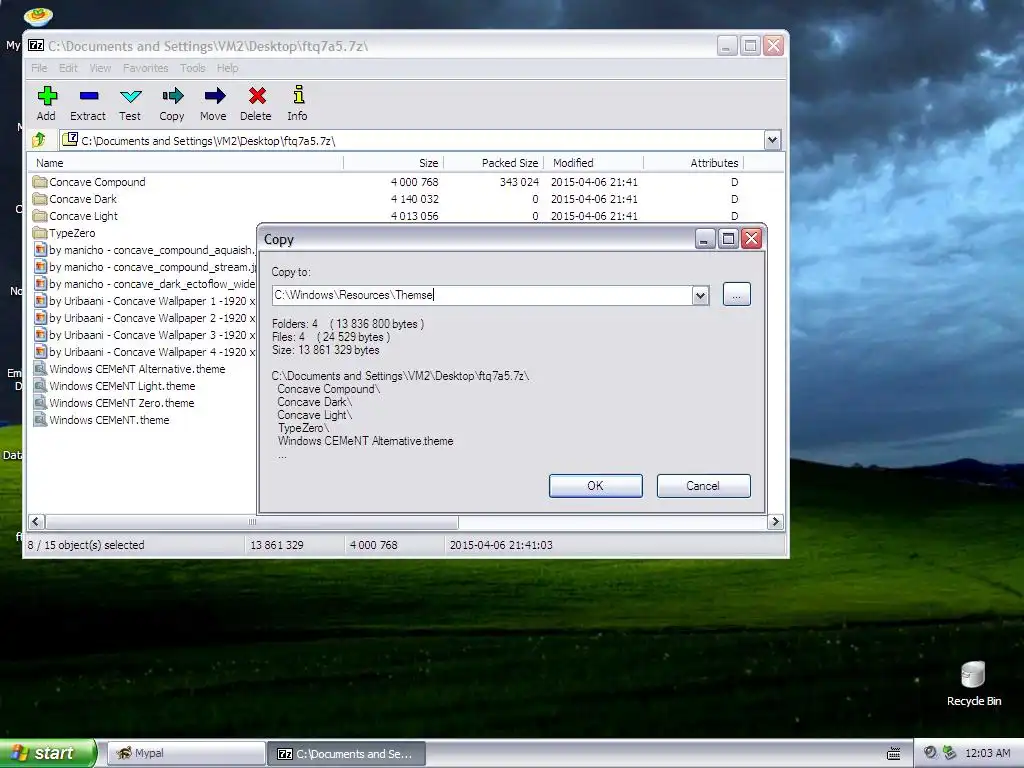Open the View menu
1024x768 pixels.
[100, 68]
